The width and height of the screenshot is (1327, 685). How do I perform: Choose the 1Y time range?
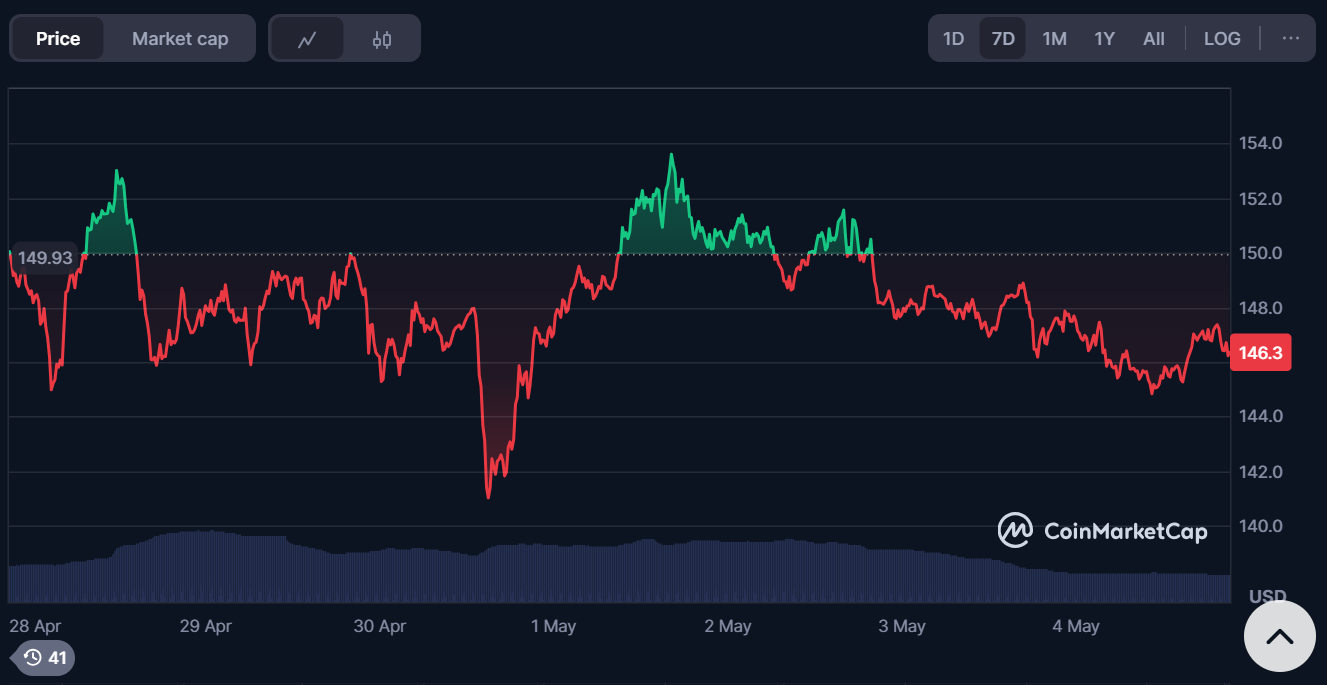coord(1104,39)
